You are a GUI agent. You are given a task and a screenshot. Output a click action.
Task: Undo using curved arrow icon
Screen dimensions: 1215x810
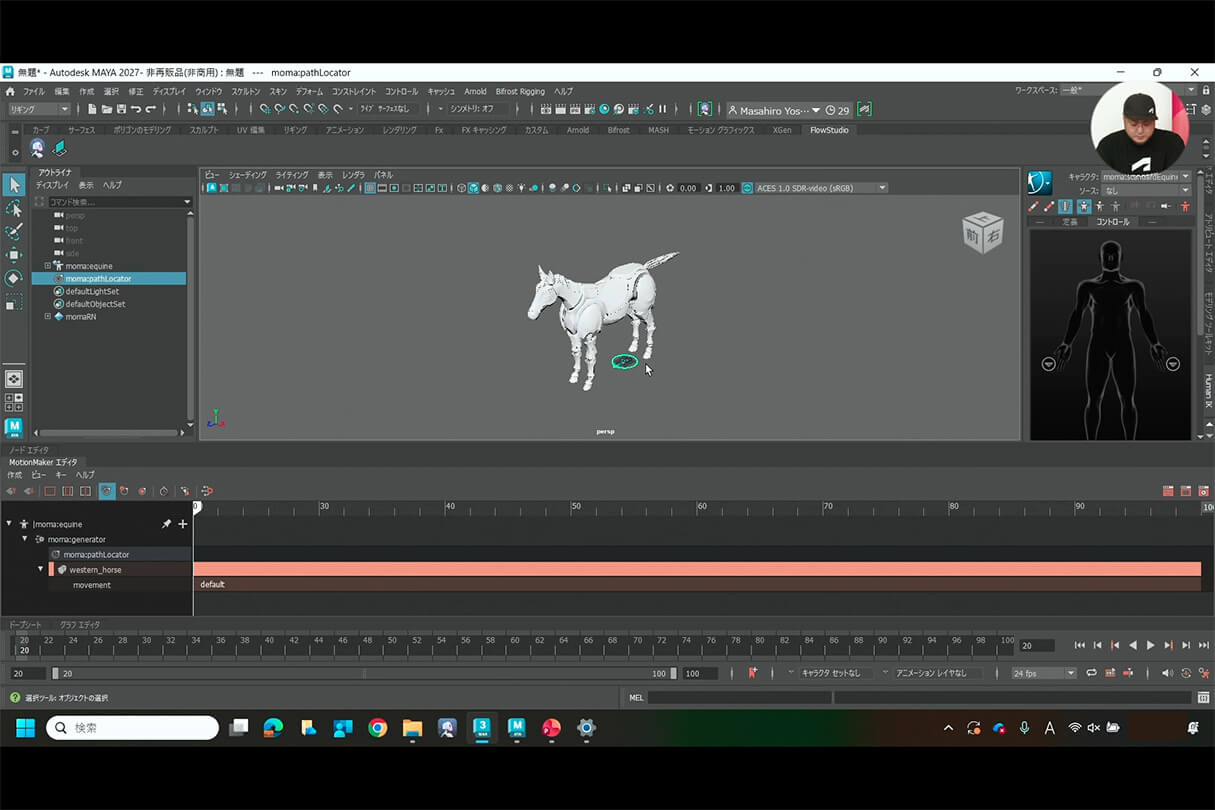(x=136, y=109)
